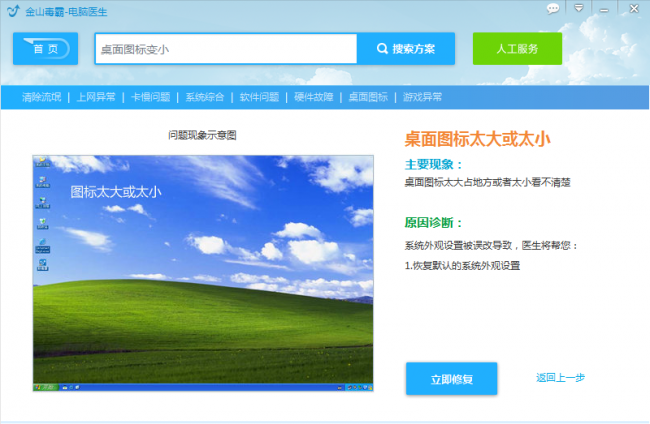Click the 原因诊断 label

tap(434, 223)
